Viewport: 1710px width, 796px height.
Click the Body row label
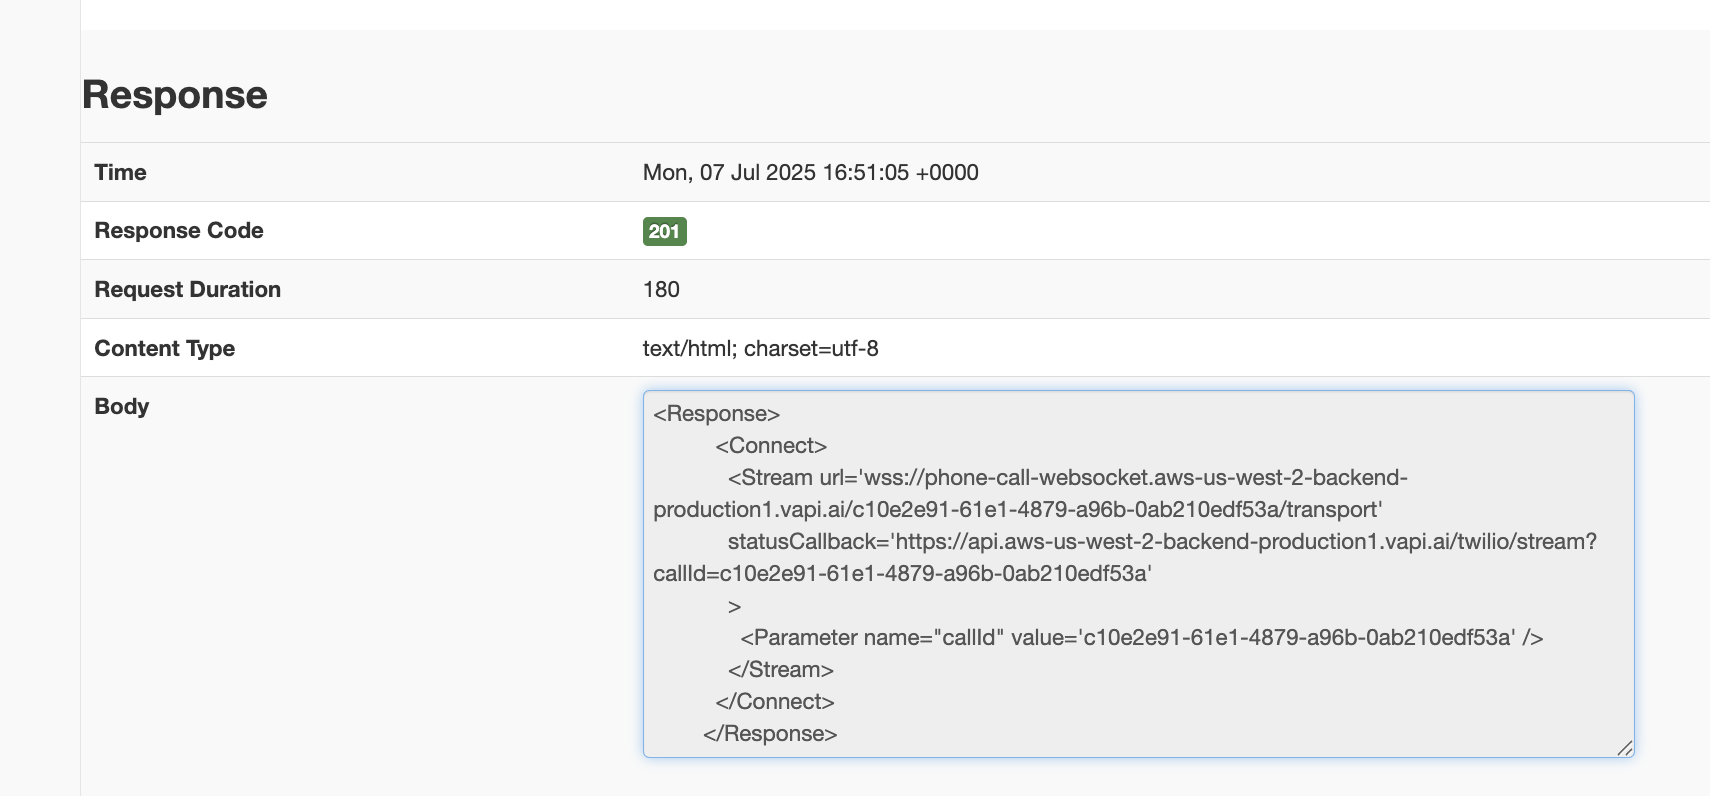point(122,406)
